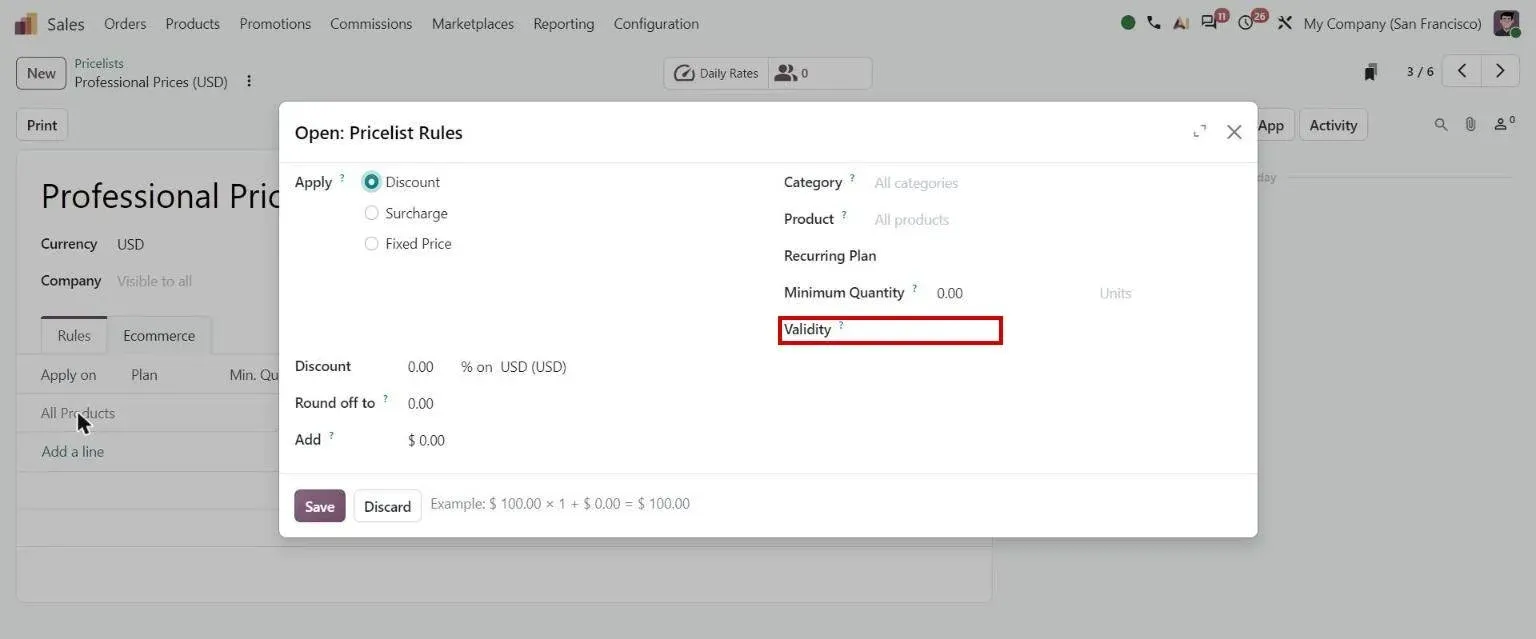Viewport: 1536px width, 639px height.
Task: Click the bookmark icon beside the 3 / 6 counter
Action: 1371,72
